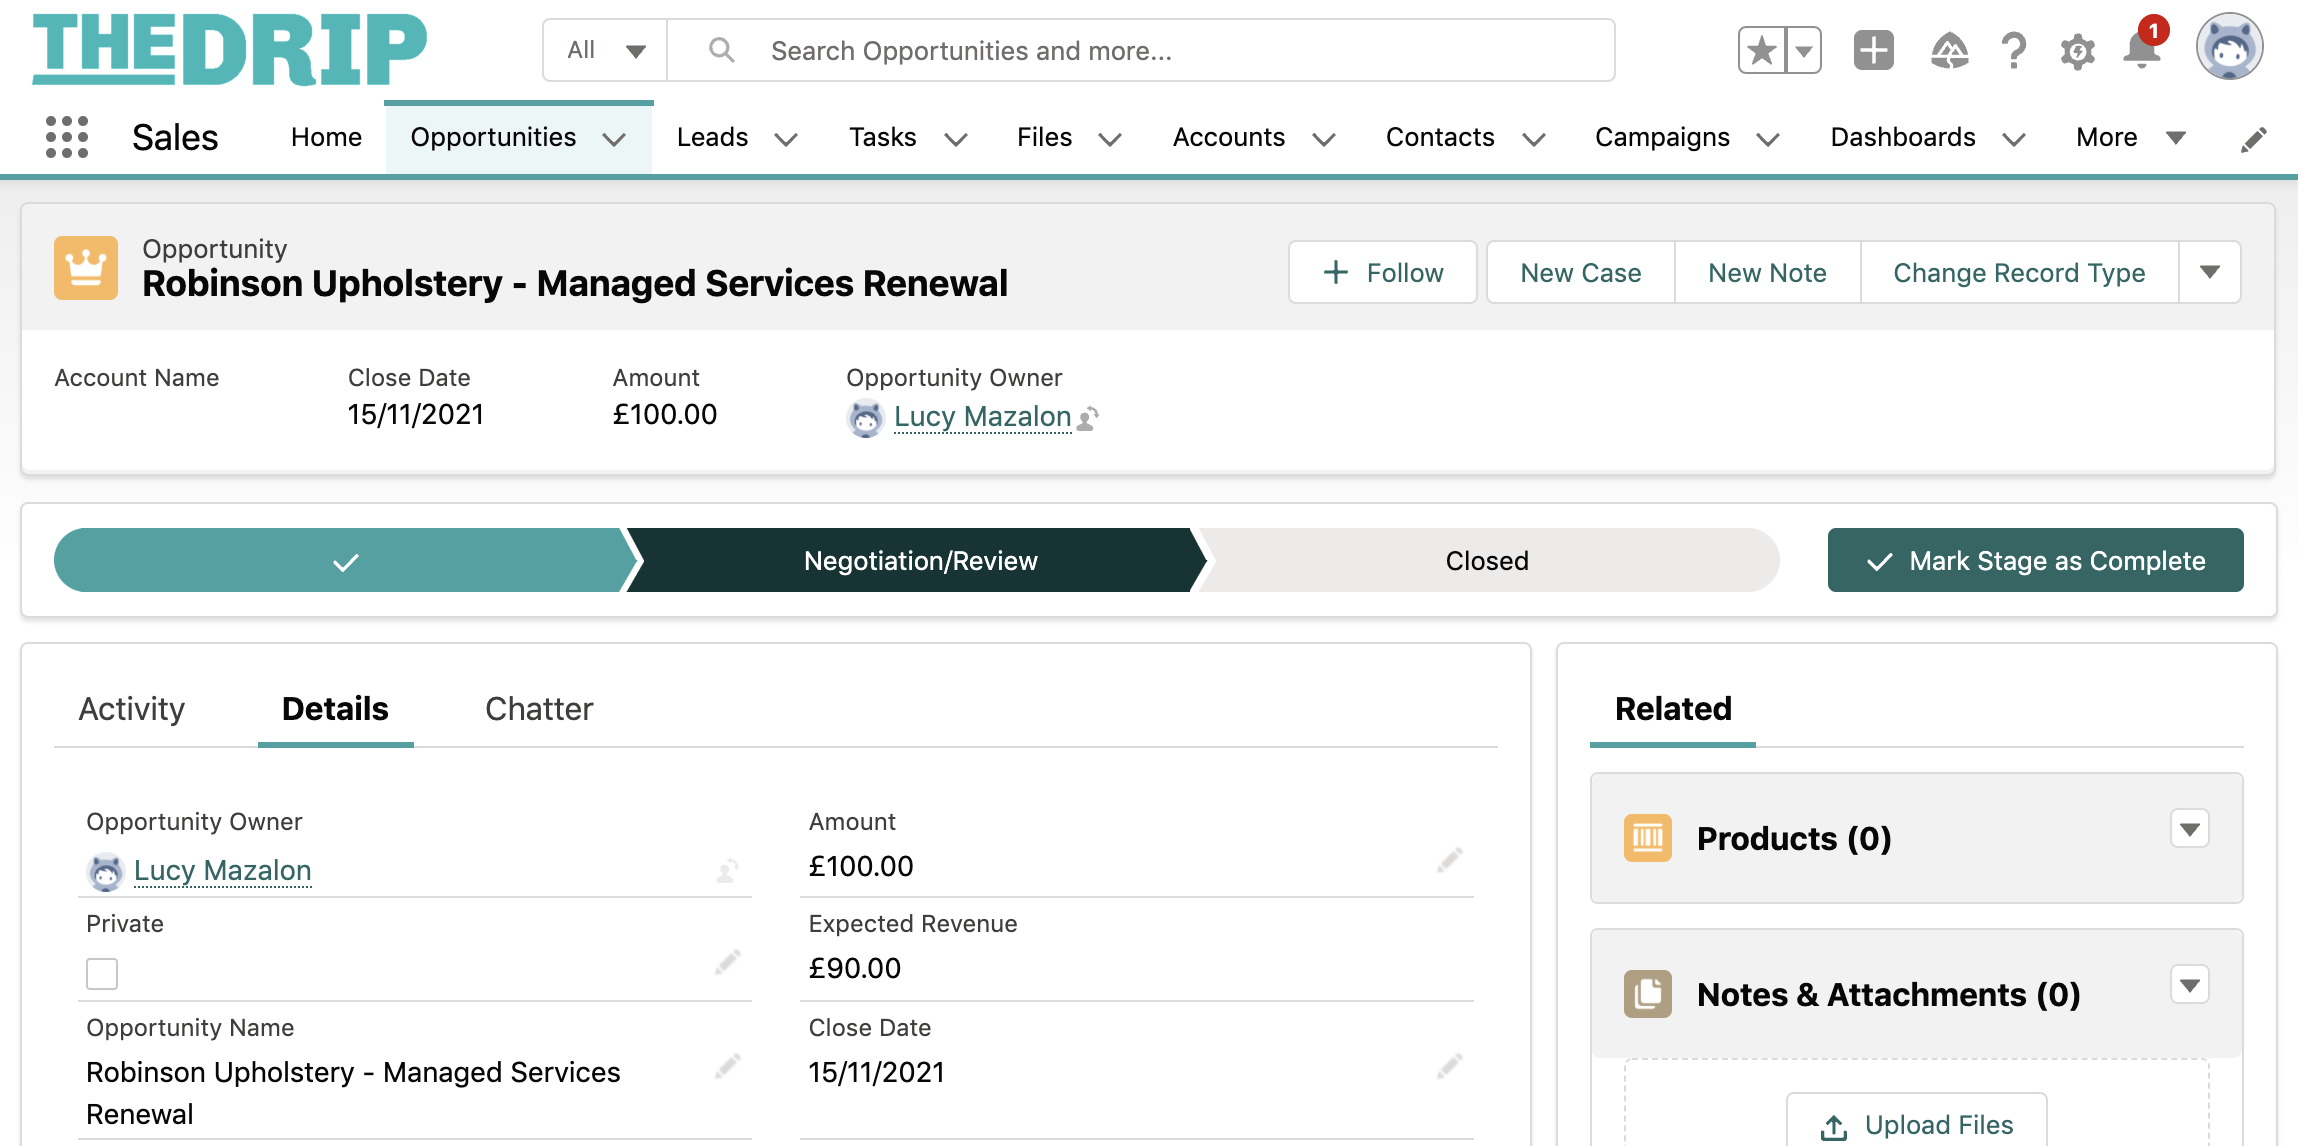
Task: Click the change owner icon beside Lucy Mazalon
Action: click(1086, 418)
